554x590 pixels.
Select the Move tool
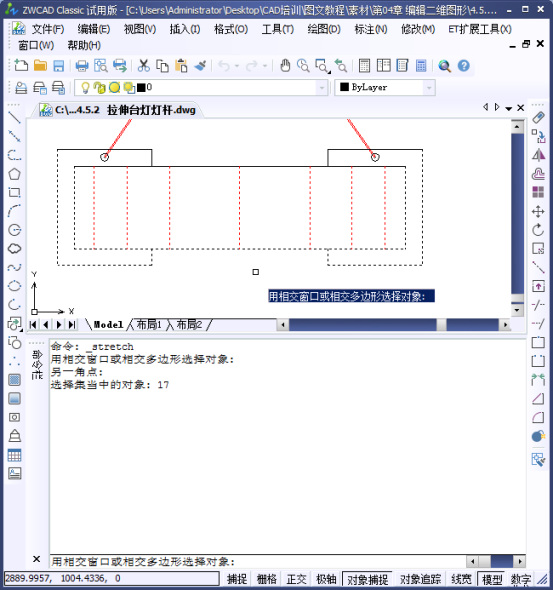click(538, 211)
